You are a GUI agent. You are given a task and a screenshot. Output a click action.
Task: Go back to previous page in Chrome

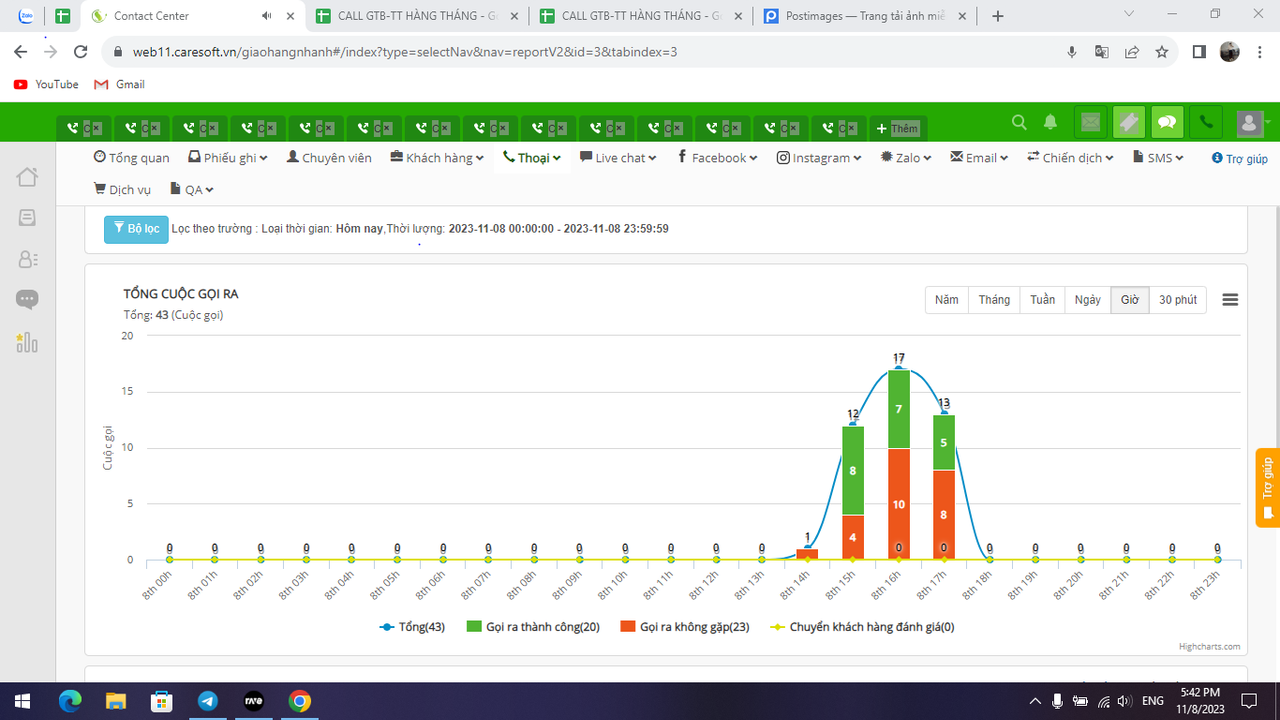pyautogui.click(x=21, y=52)
